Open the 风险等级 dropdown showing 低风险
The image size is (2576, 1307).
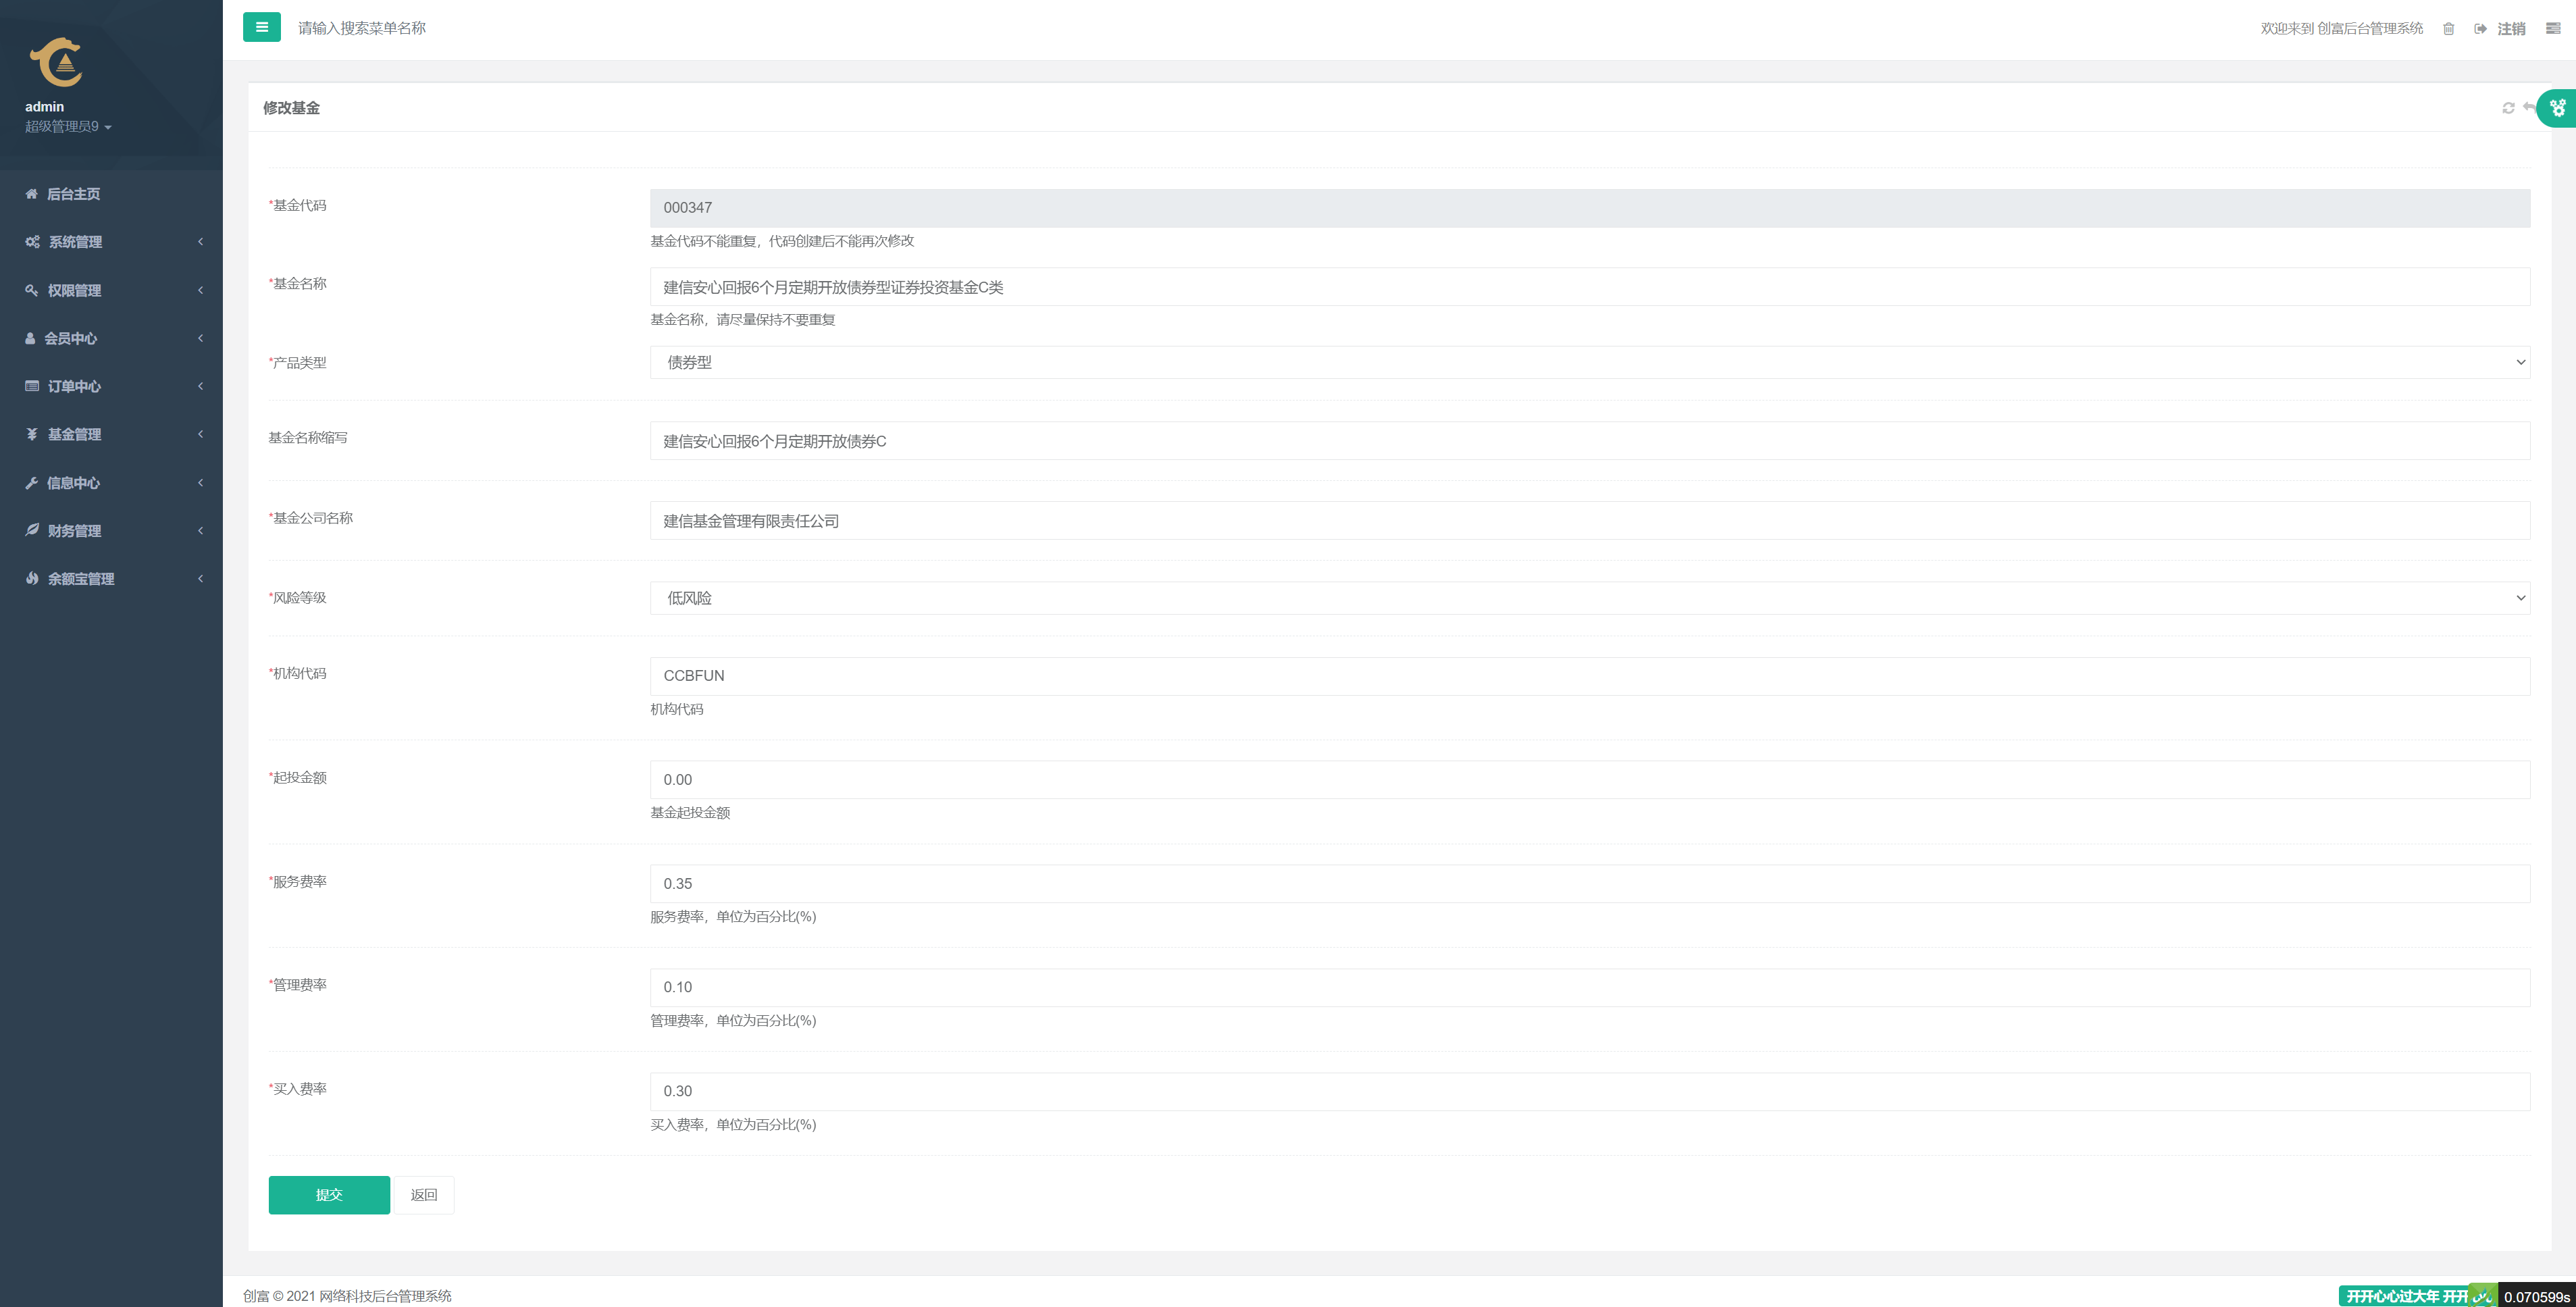[1589, 598]
